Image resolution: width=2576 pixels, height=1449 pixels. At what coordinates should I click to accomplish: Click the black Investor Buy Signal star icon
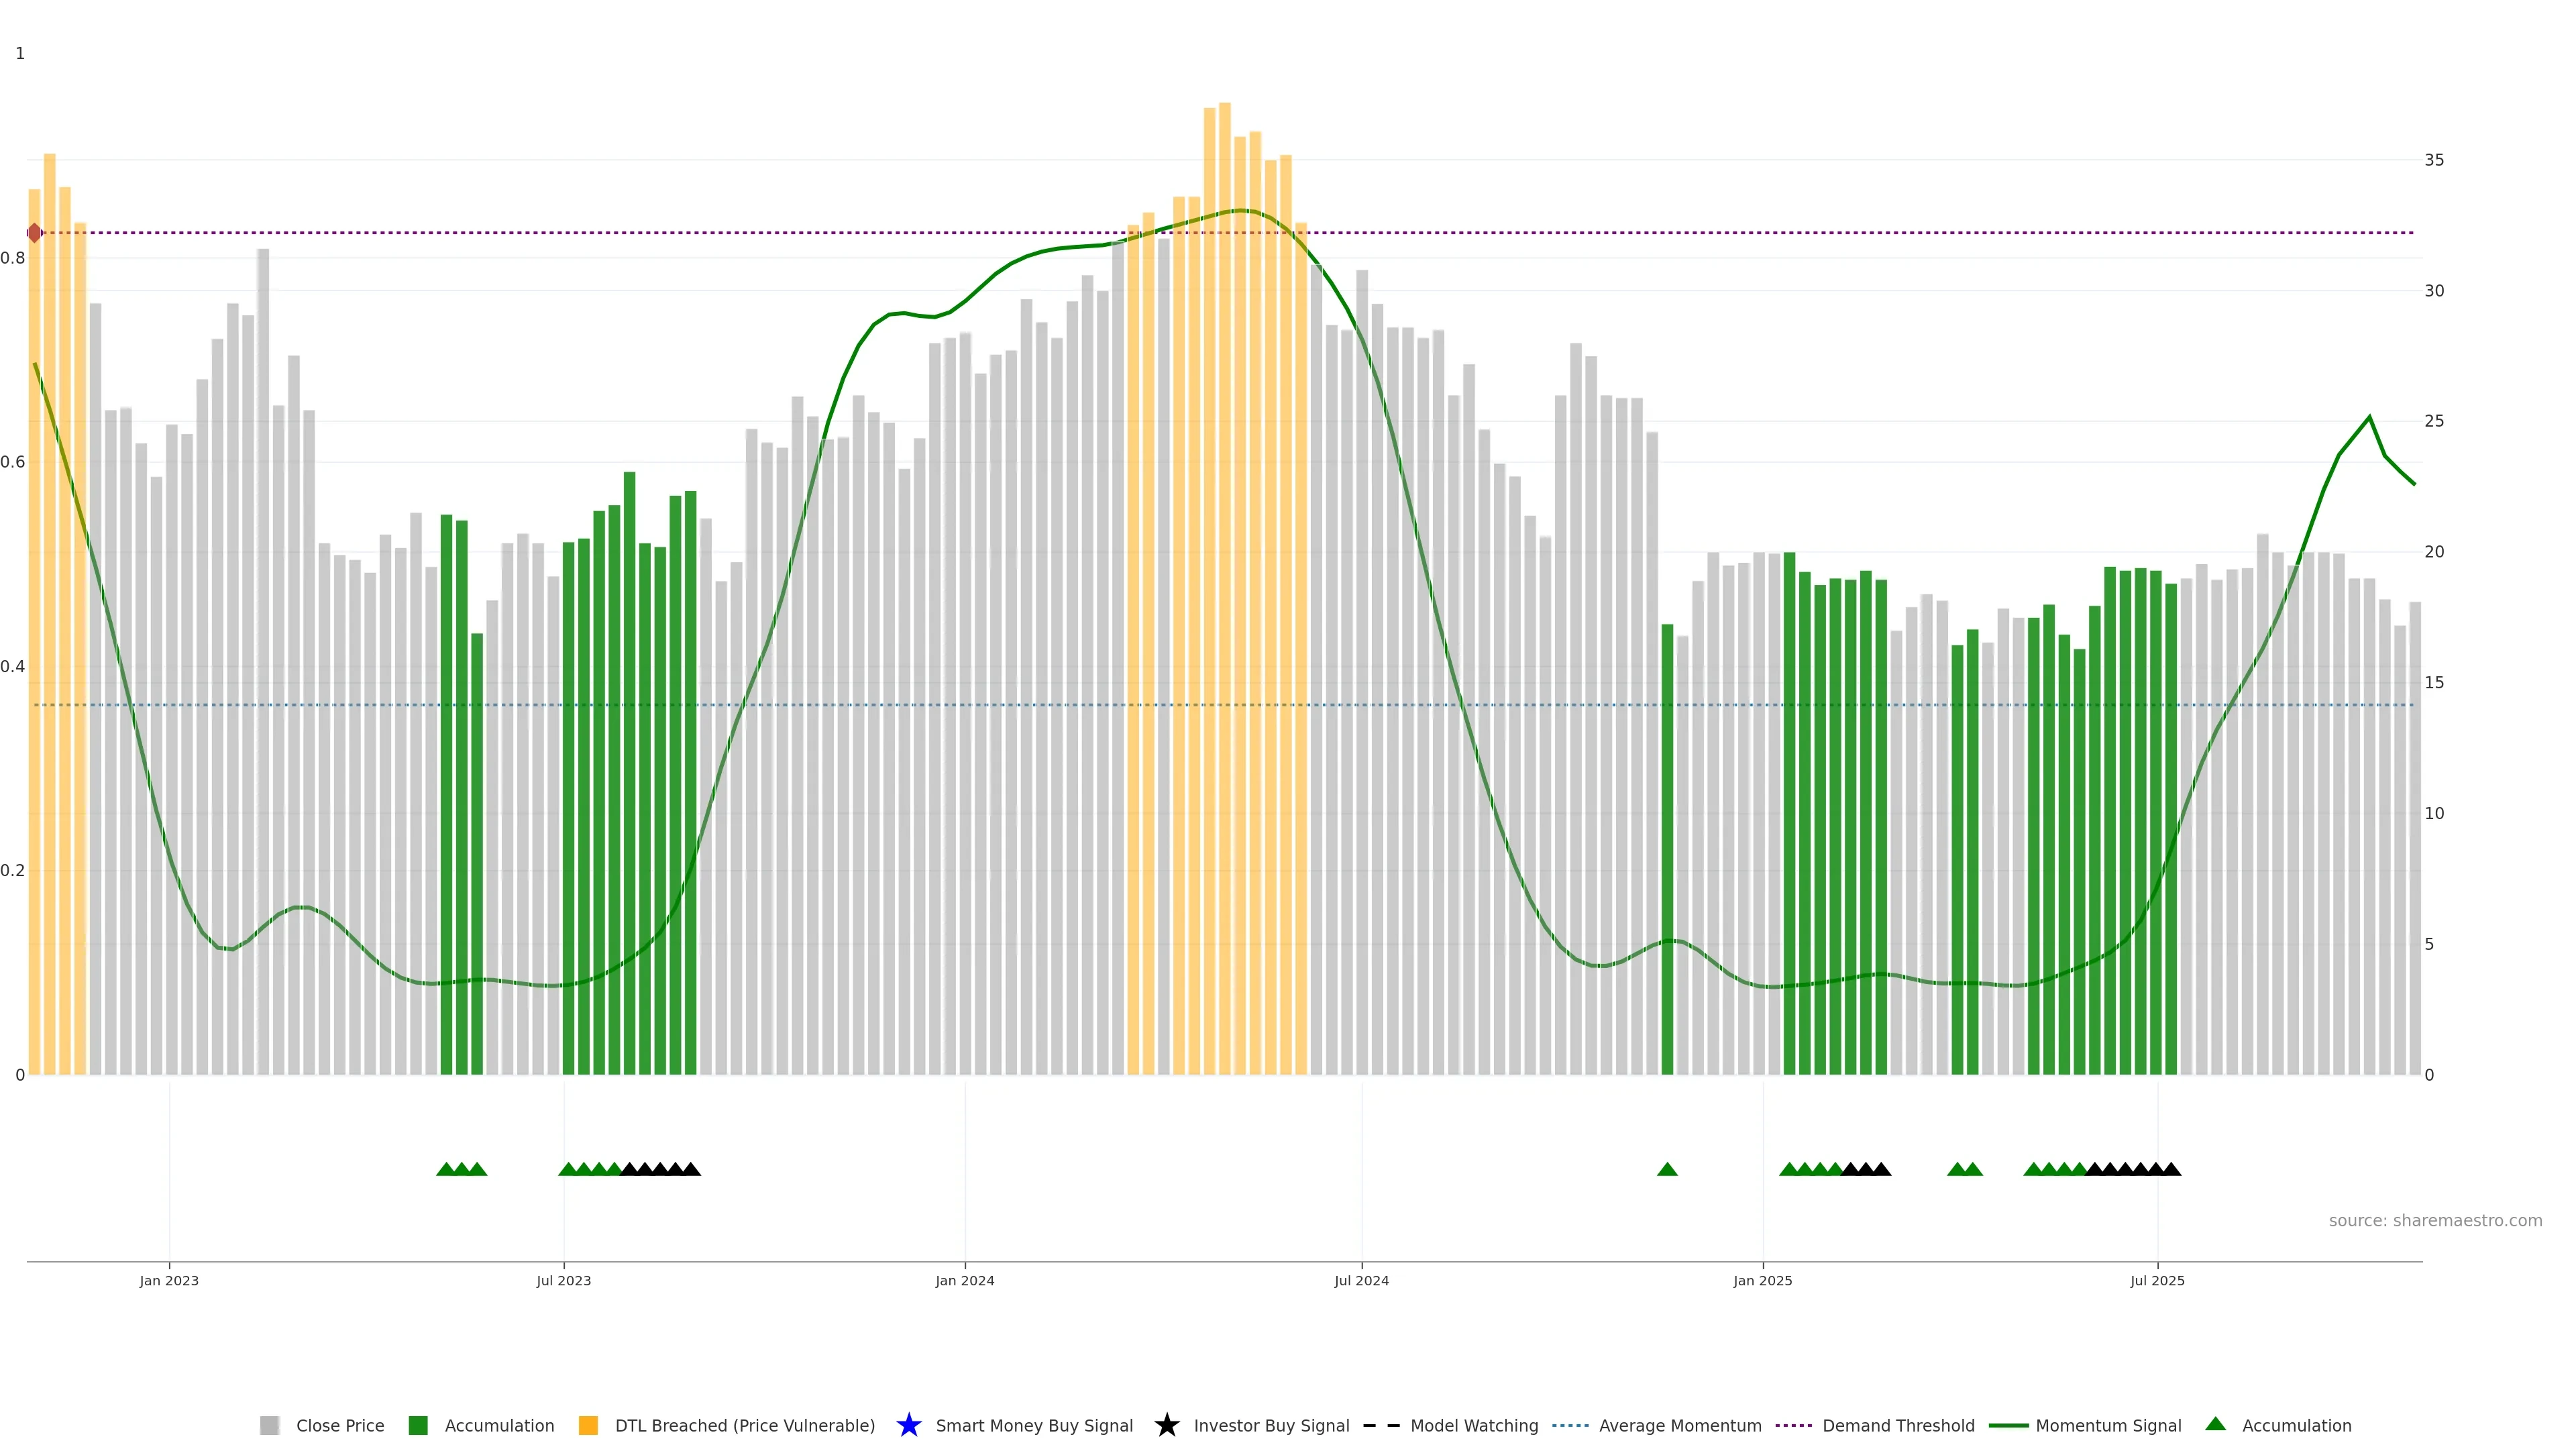[1166, 1425]
